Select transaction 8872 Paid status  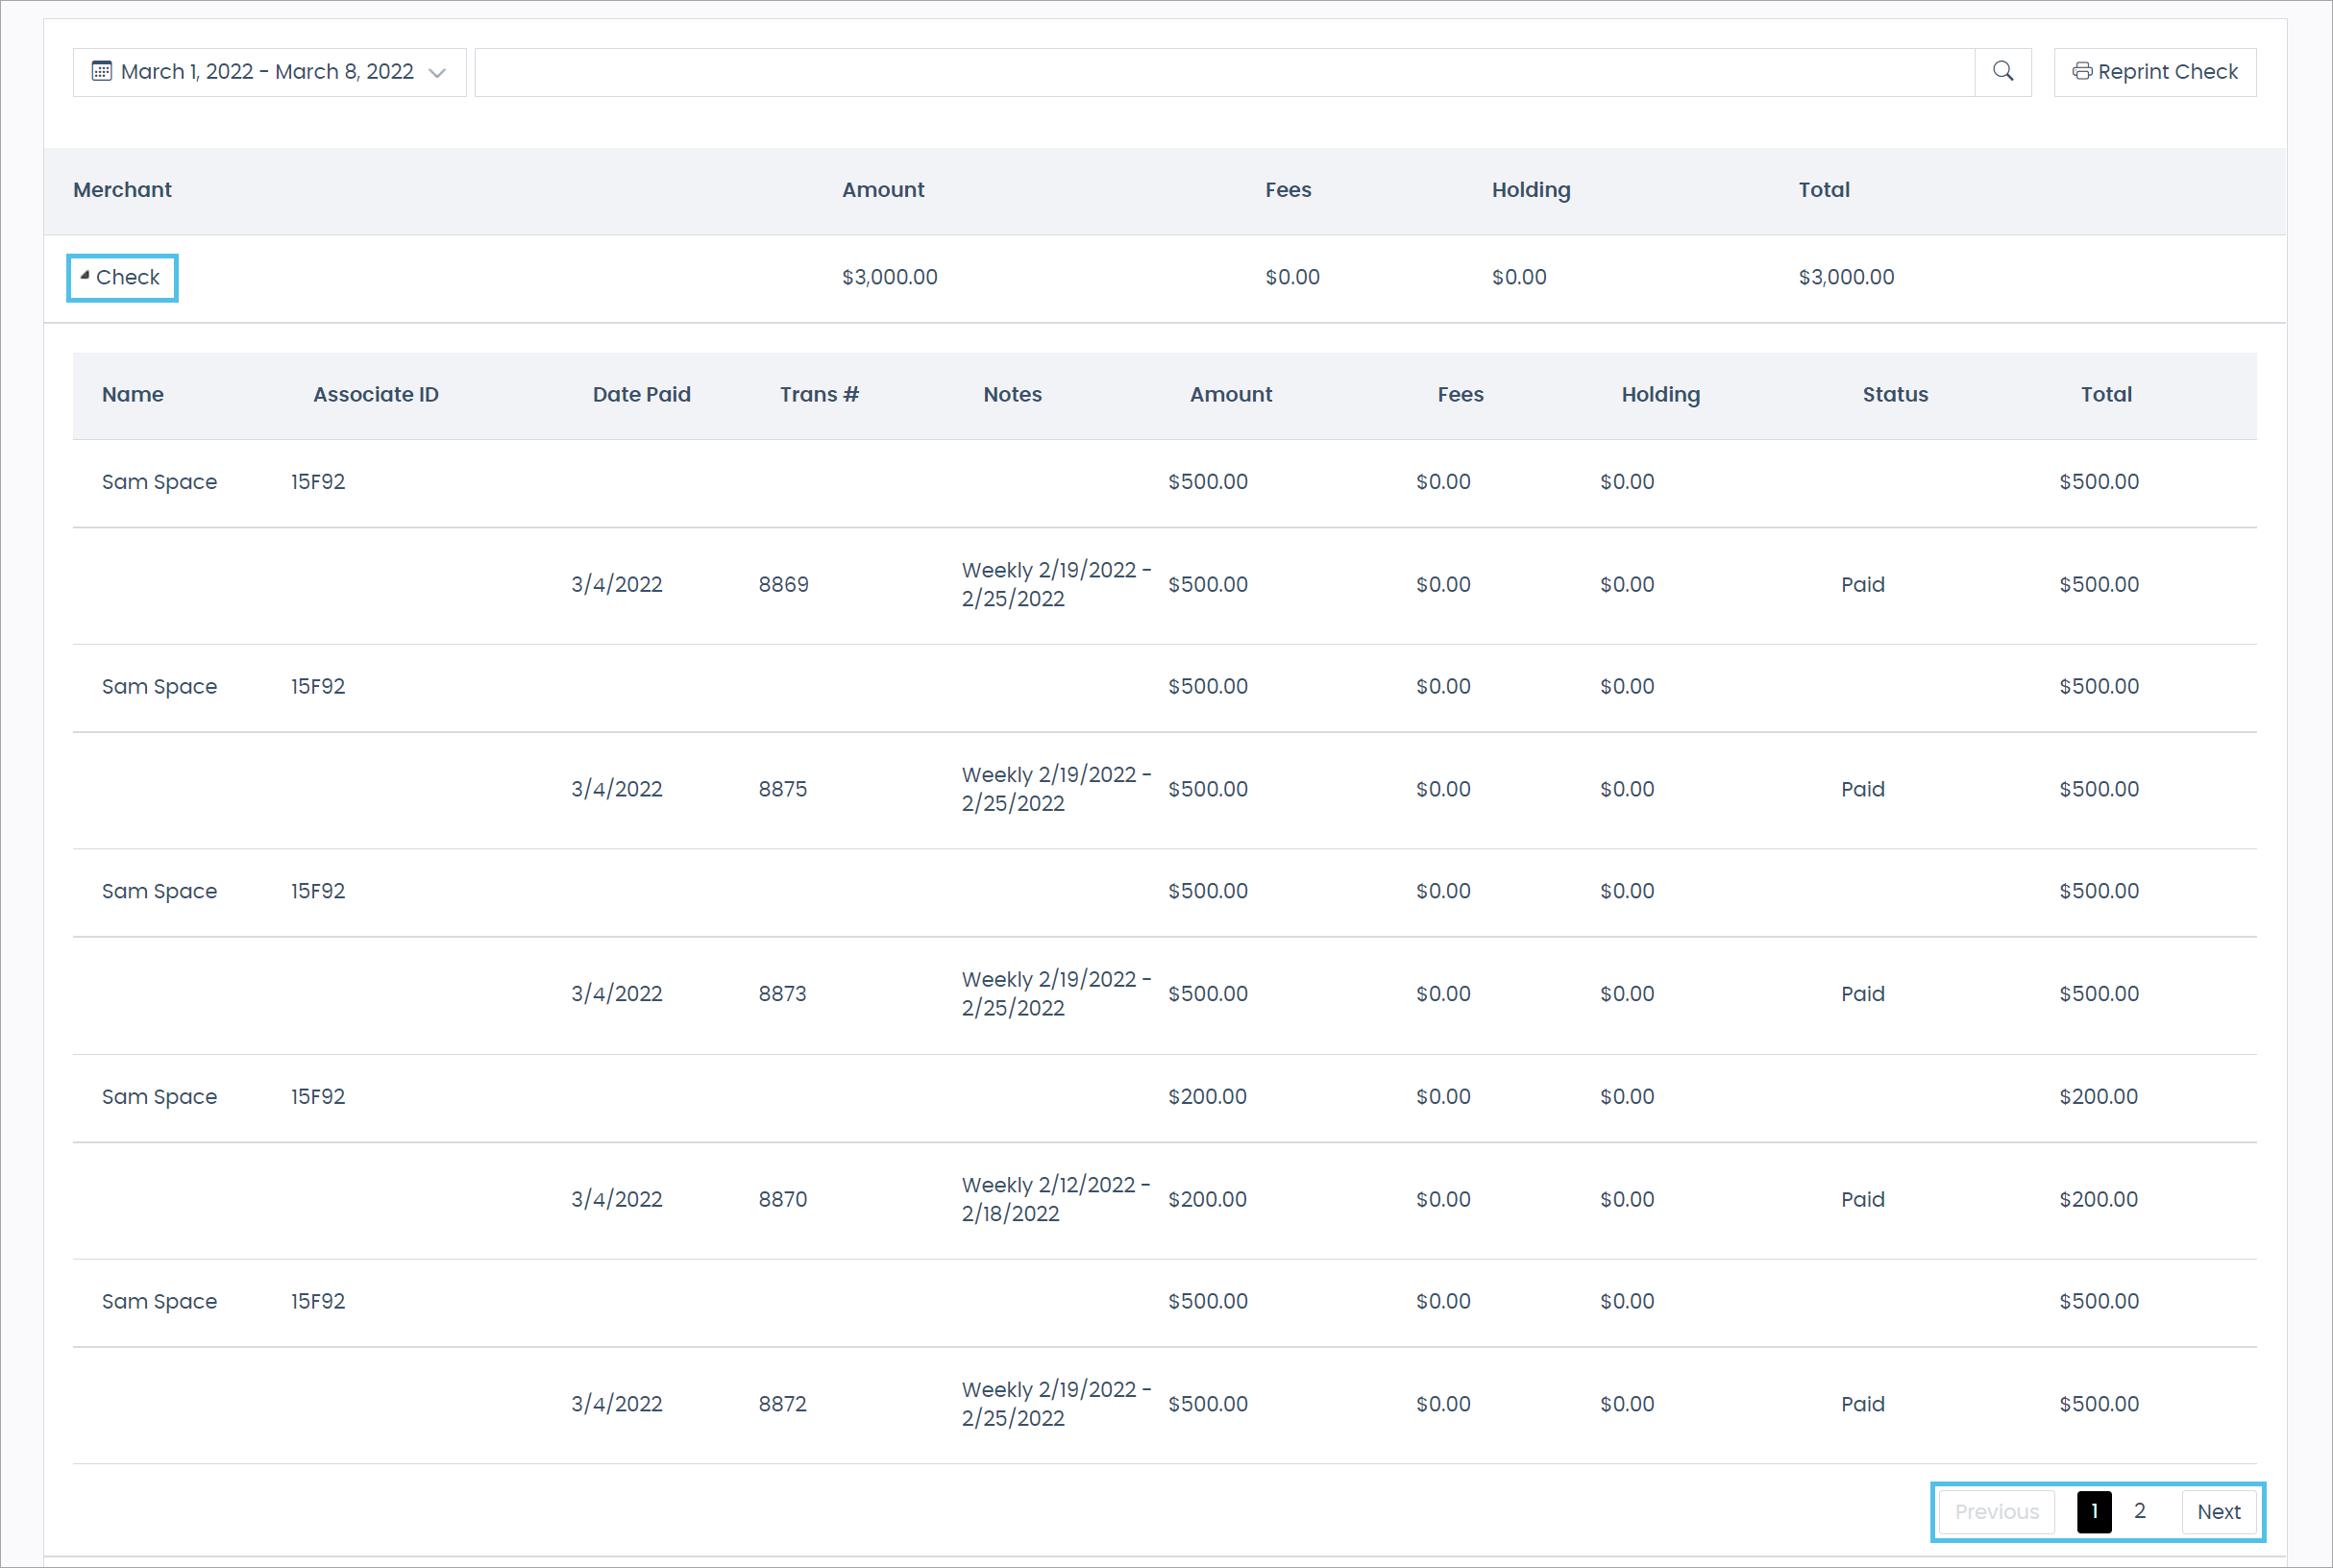(x=1862, y=1404)
